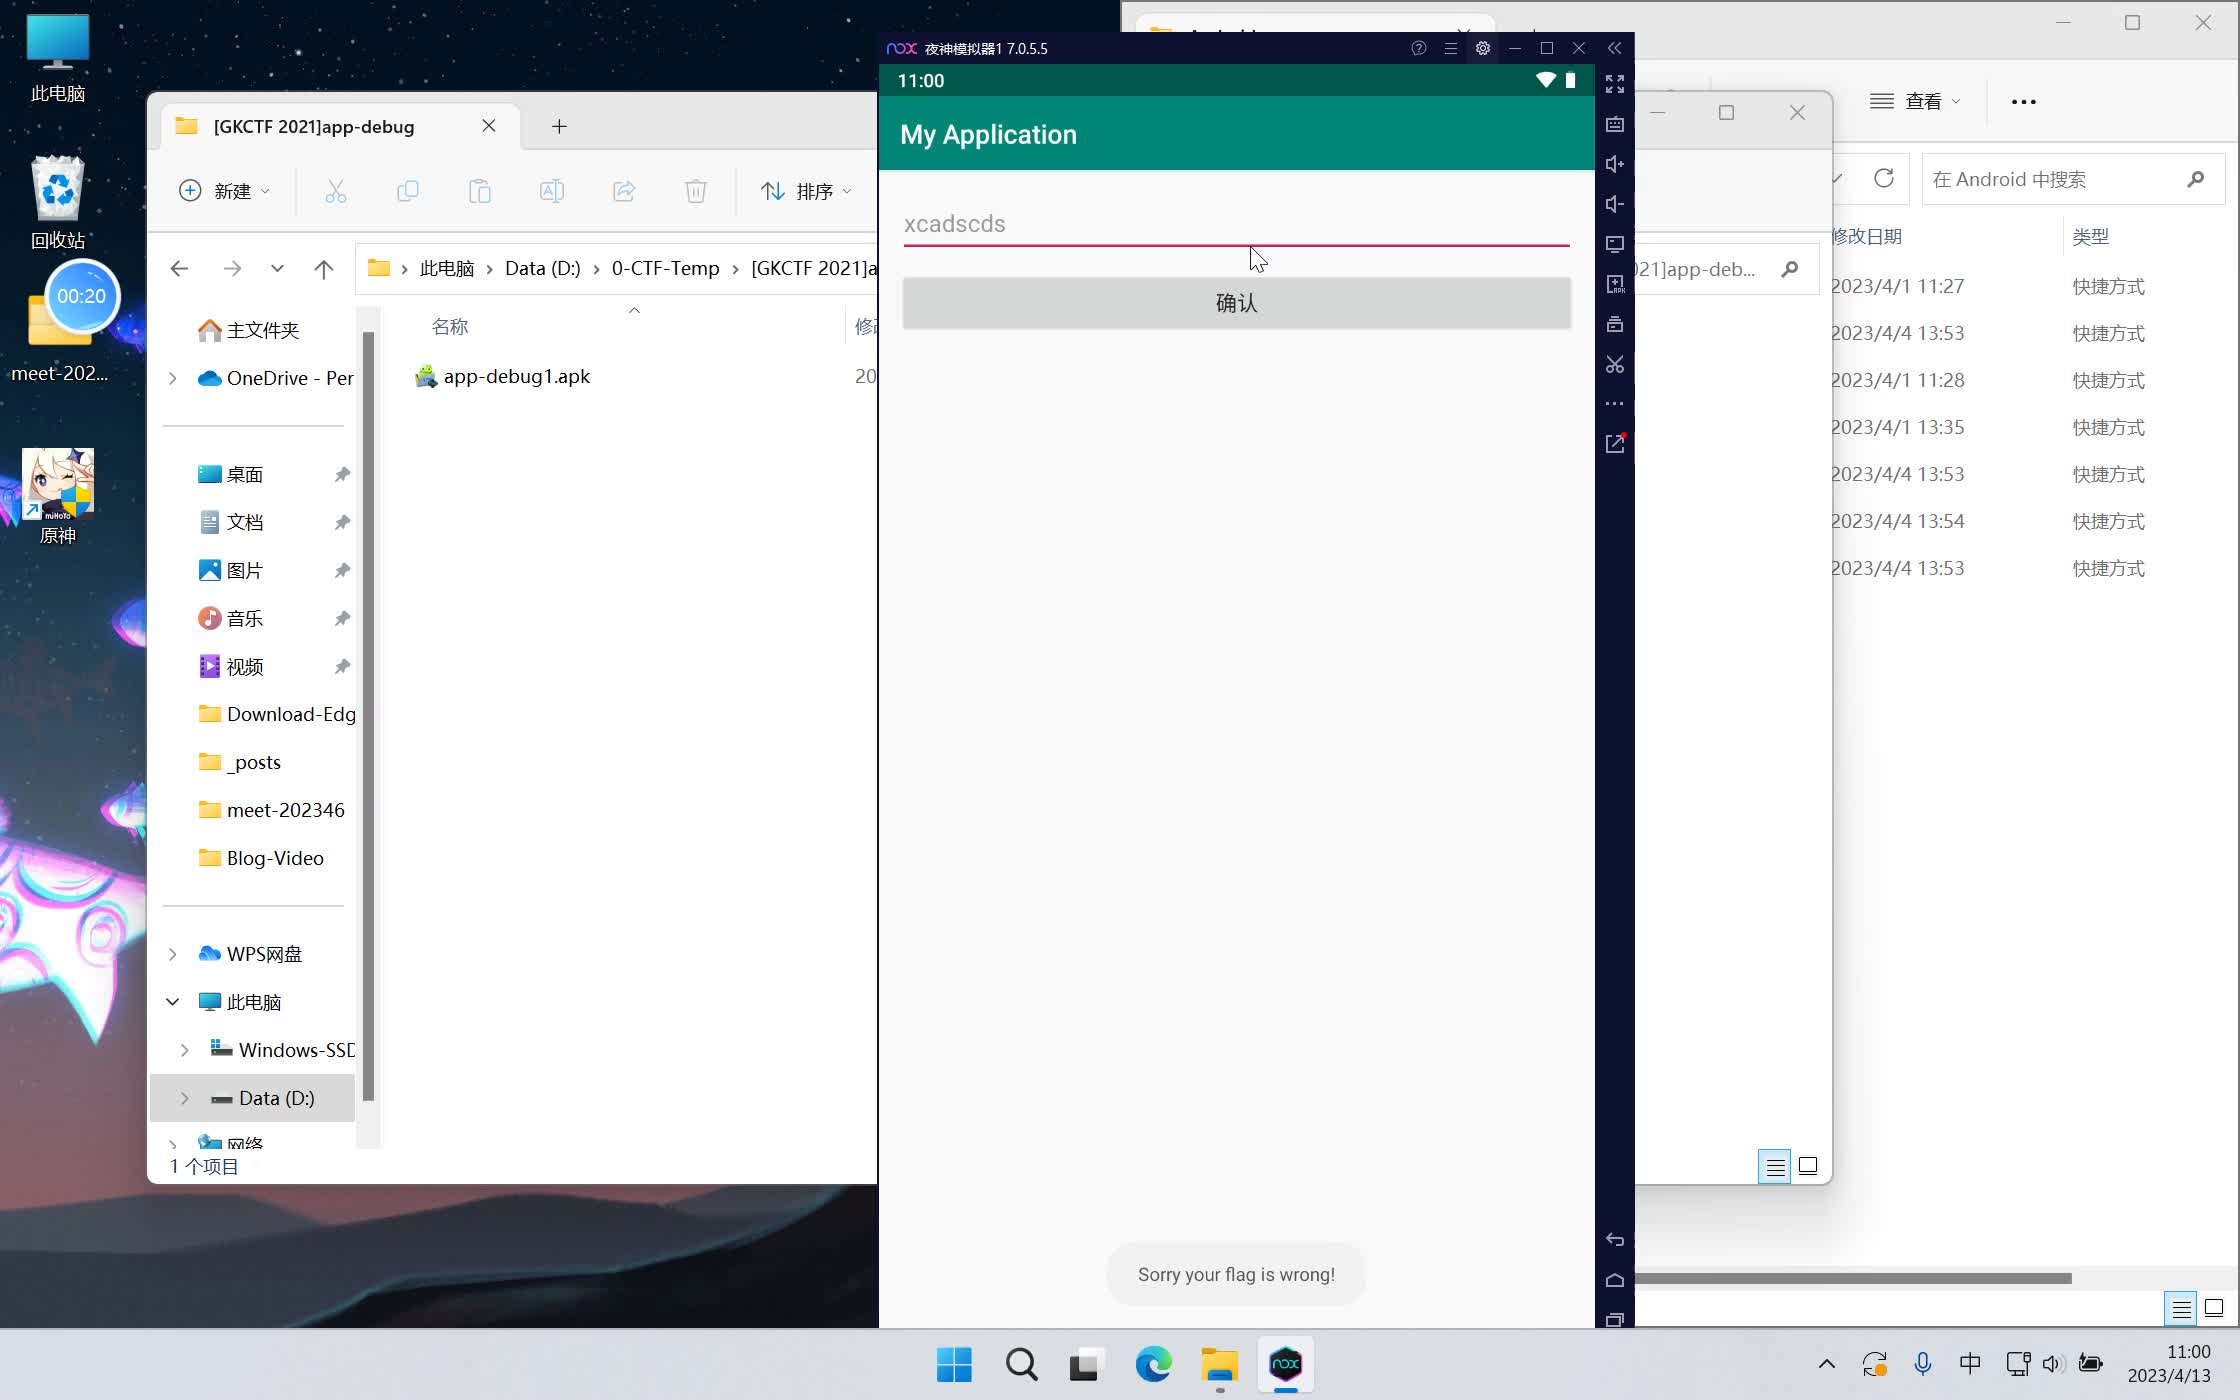The height and width of the screenshot is (1400, 2240).
Task: Open recent locations chevron in Explorer navigation
Action: tap(277, 268)
